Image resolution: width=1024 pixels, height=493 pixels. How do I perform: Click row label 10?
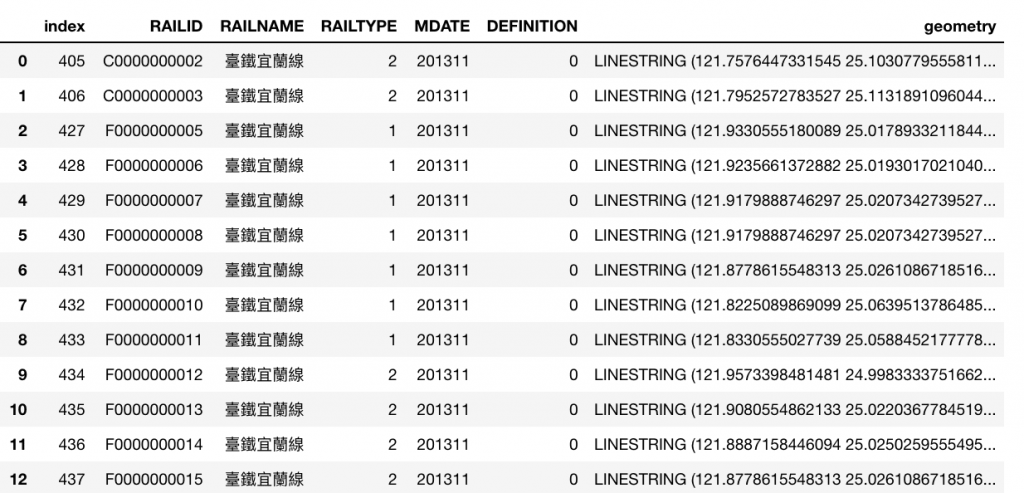pyautogui.click(x=18, y=409)
